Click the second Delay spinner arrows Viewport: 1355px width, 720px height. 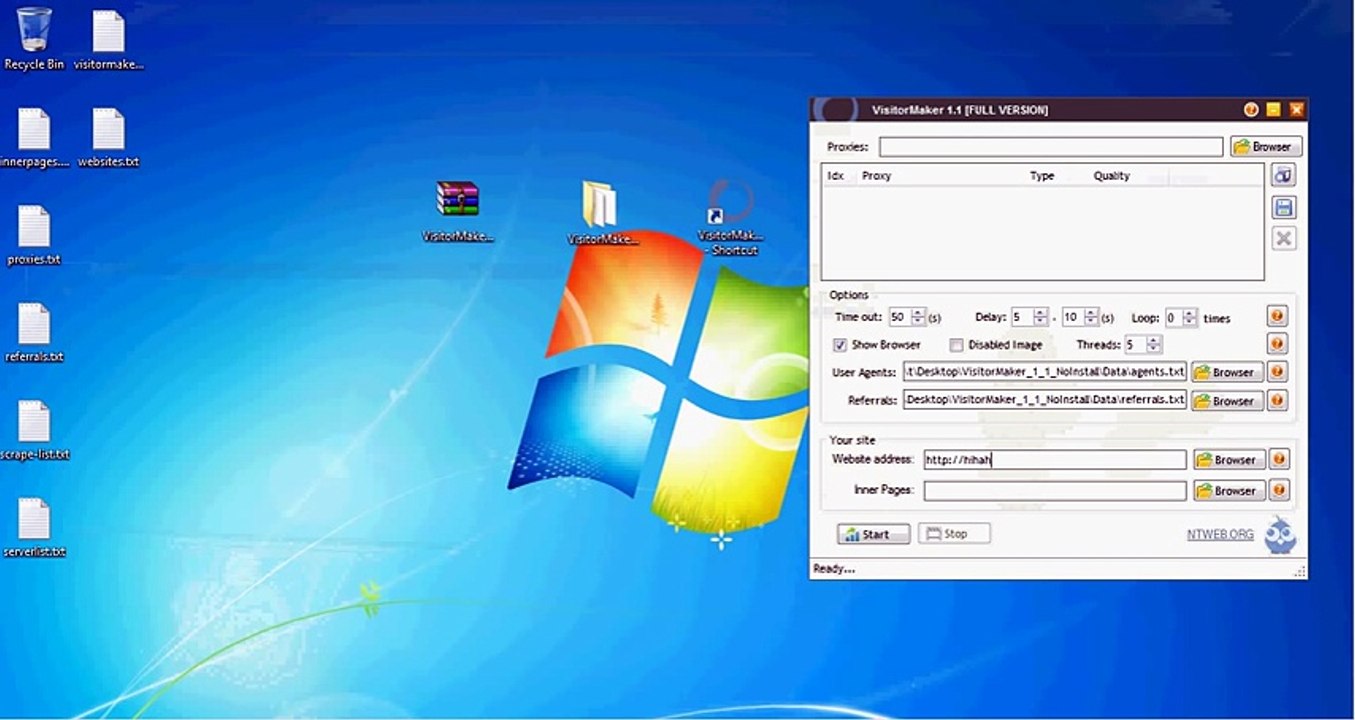point(1092,317)
